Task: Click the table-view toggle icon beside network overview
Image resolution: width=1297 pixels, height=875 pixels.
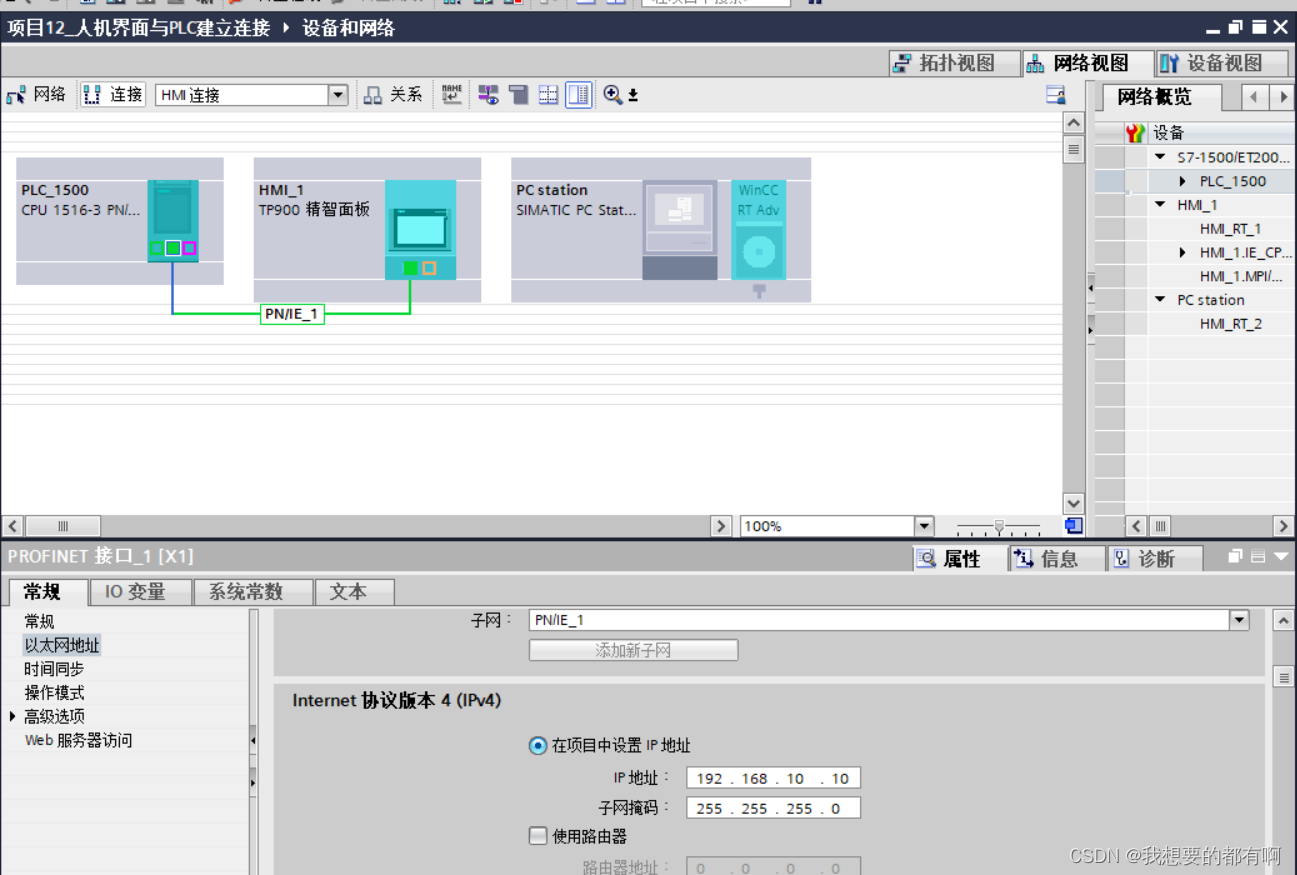Action: coord(1056,95)
